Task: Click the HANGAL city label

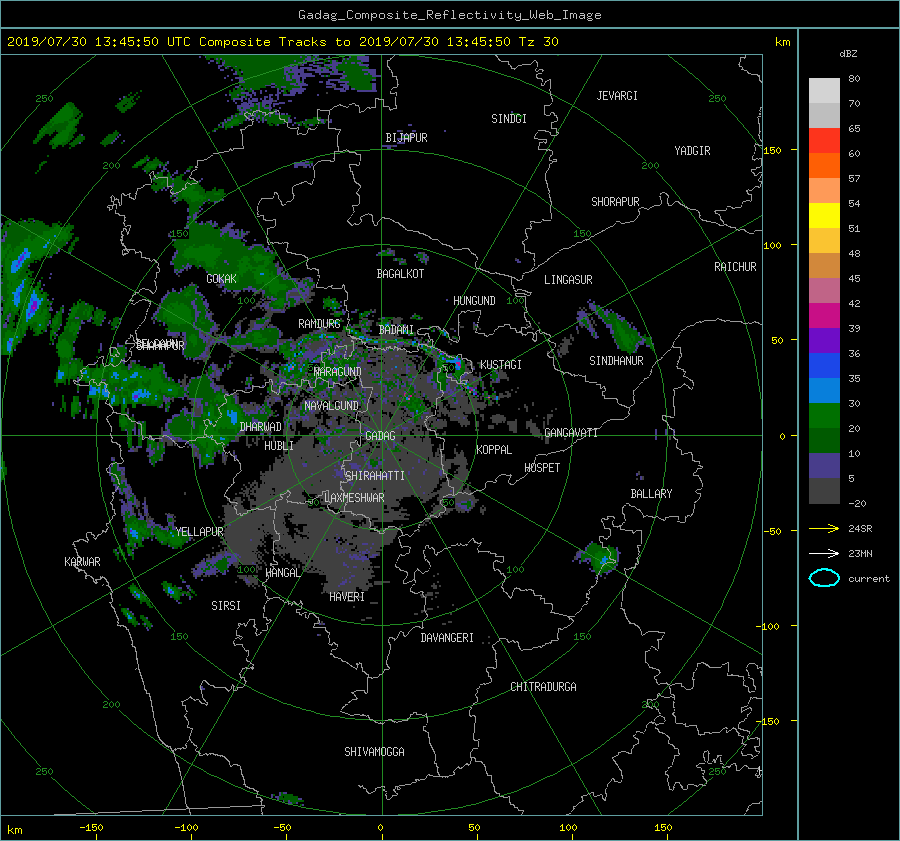Action: 282,573
